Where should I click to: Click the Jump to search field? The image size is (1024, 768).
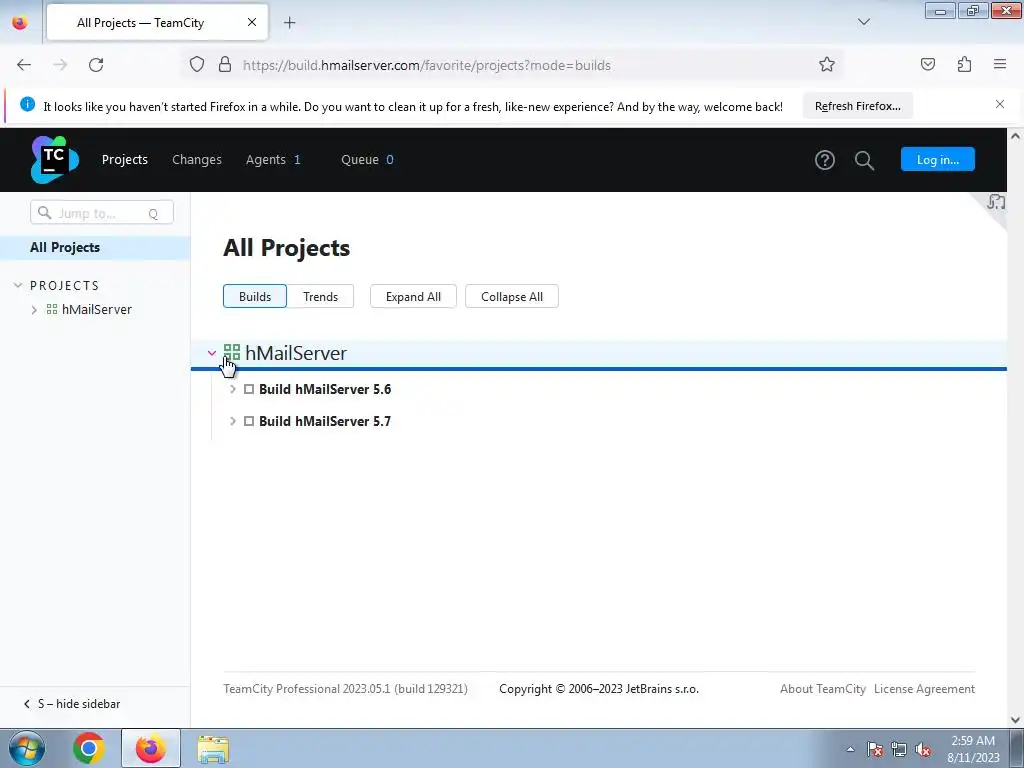point(102,213)
